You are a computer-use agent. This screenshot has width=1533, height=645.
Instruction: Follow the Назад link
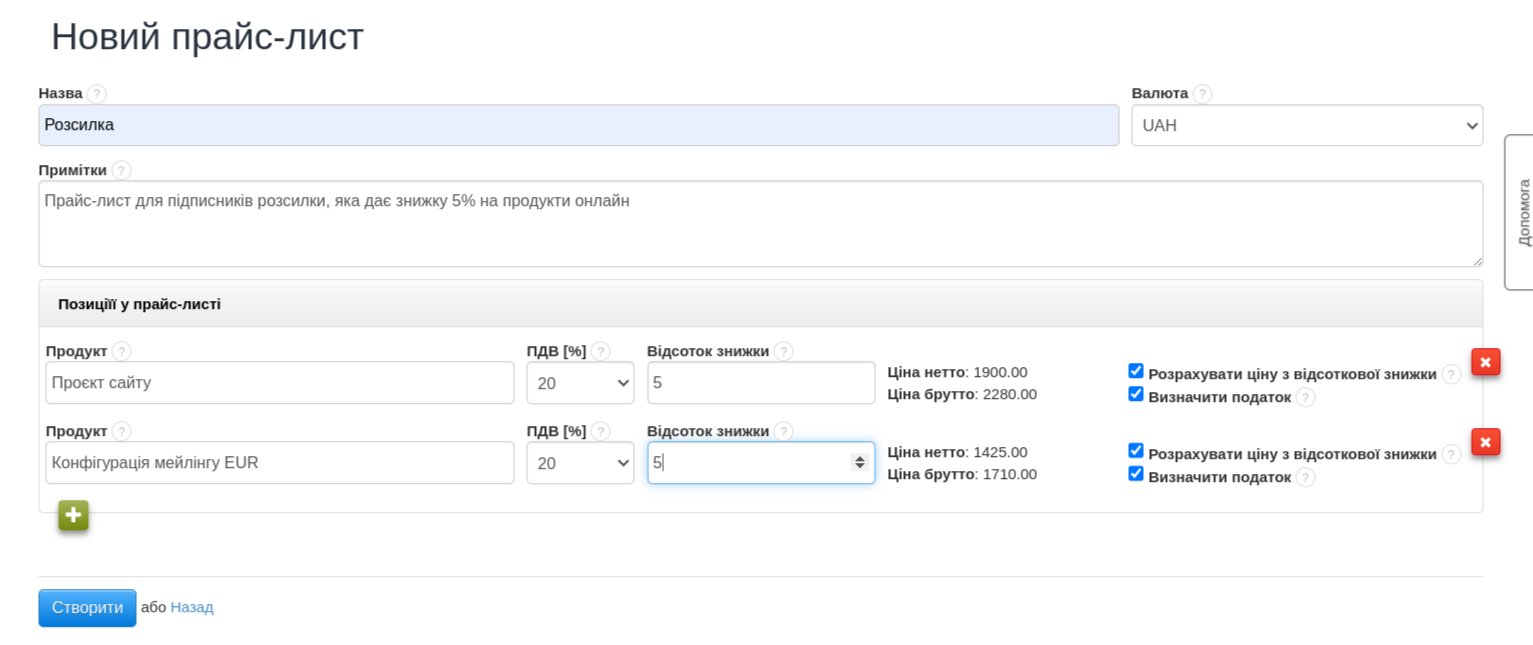point(191,607)
